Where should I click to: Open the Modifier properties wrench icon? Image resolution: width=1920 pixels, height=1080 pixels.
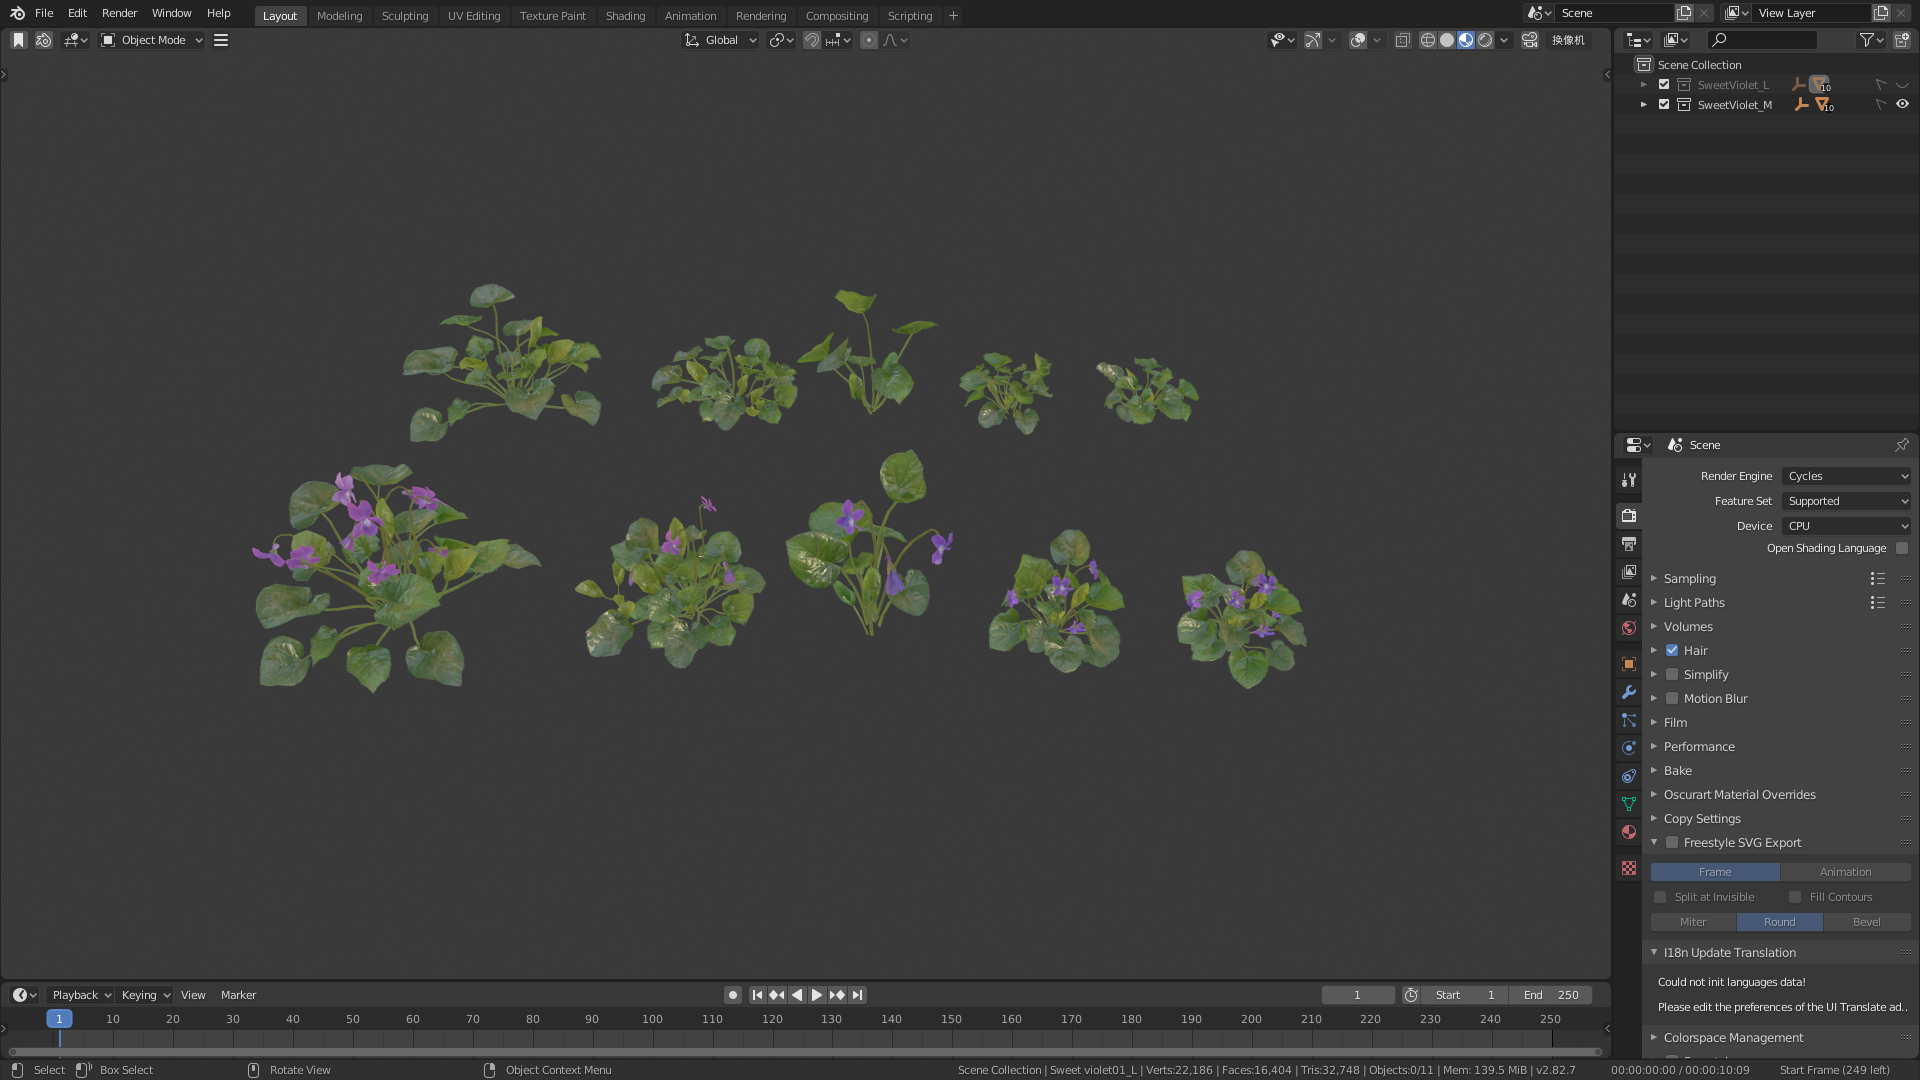(1629, 692)
